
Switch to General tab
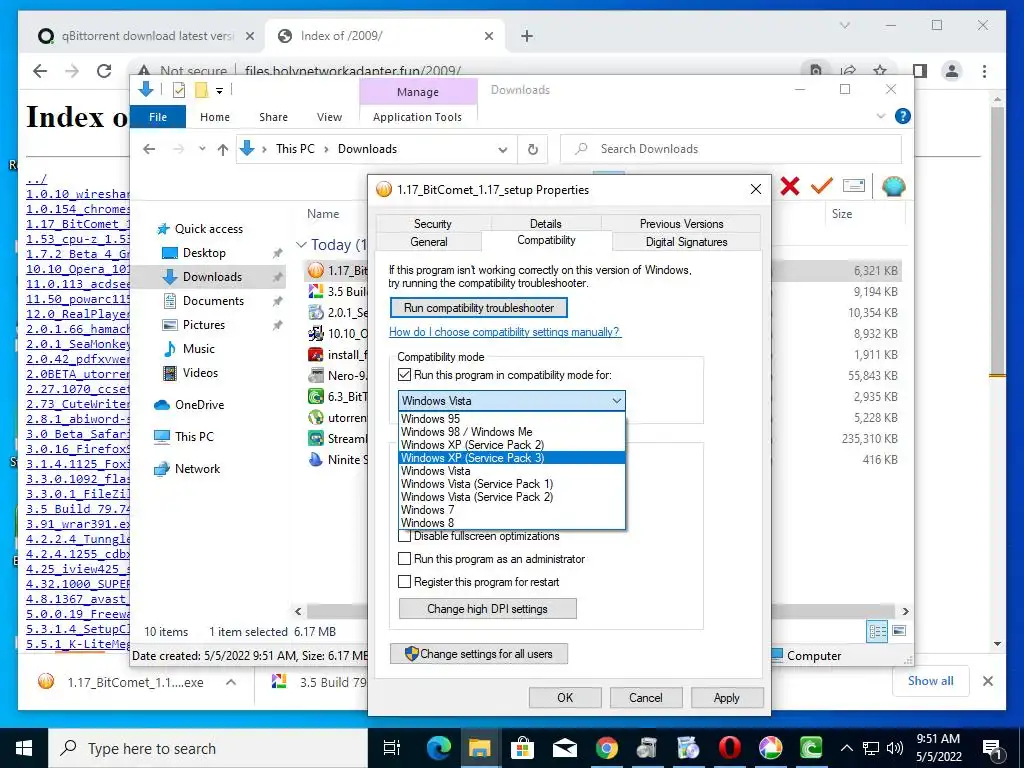coord(428,242)
